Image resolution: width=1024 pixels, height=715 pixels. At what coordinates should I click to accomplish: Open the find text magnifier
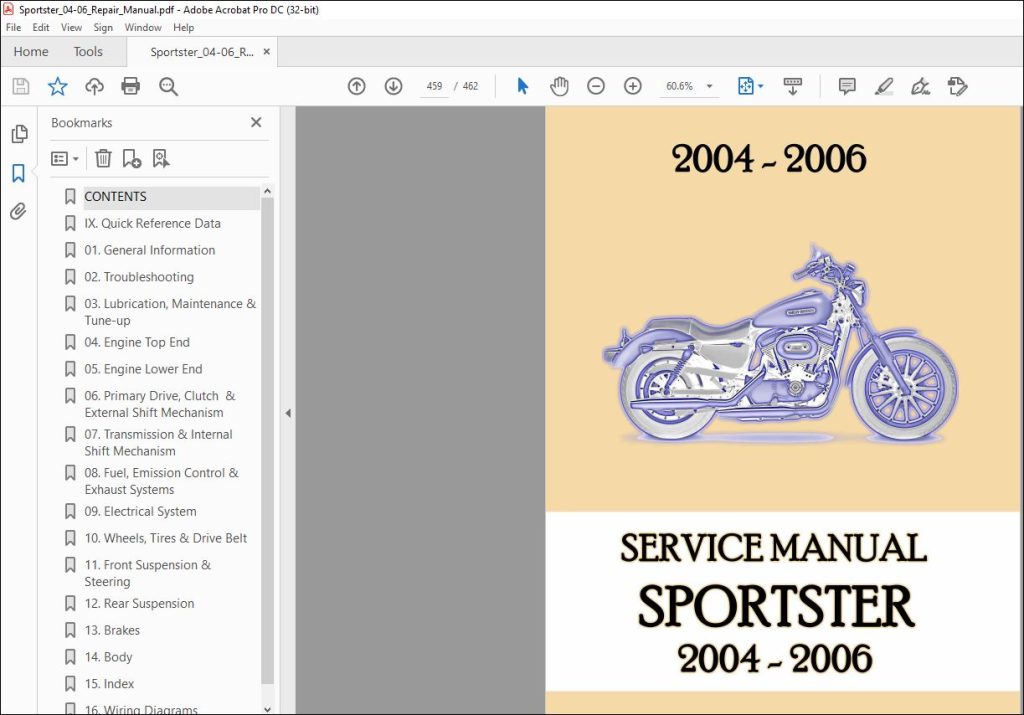click(168, 86)
